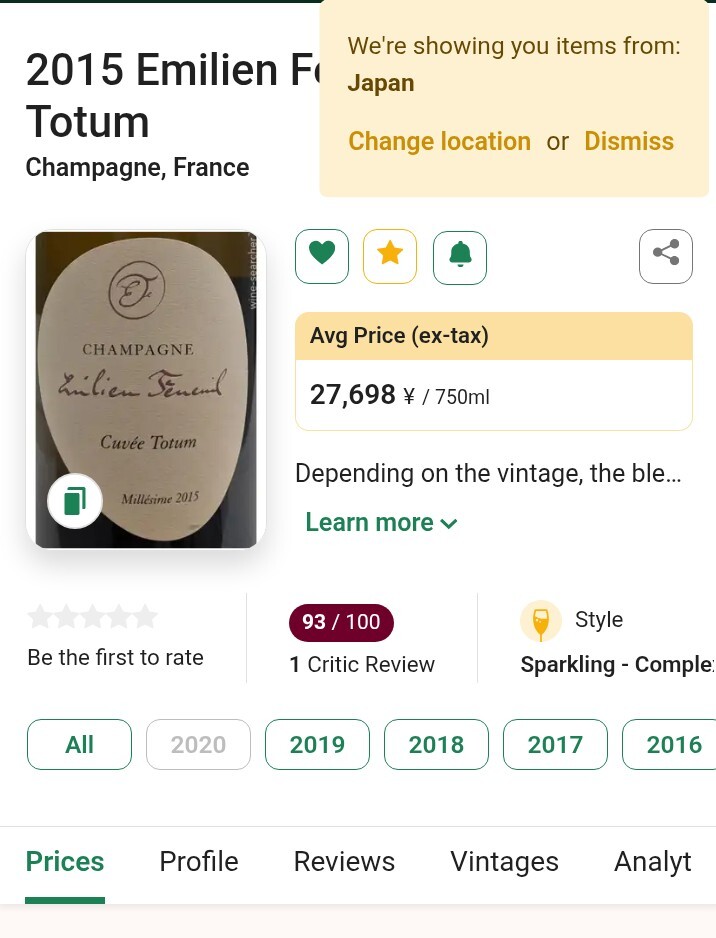Open the champagne bottle label thumbnail

pos(146,390)
